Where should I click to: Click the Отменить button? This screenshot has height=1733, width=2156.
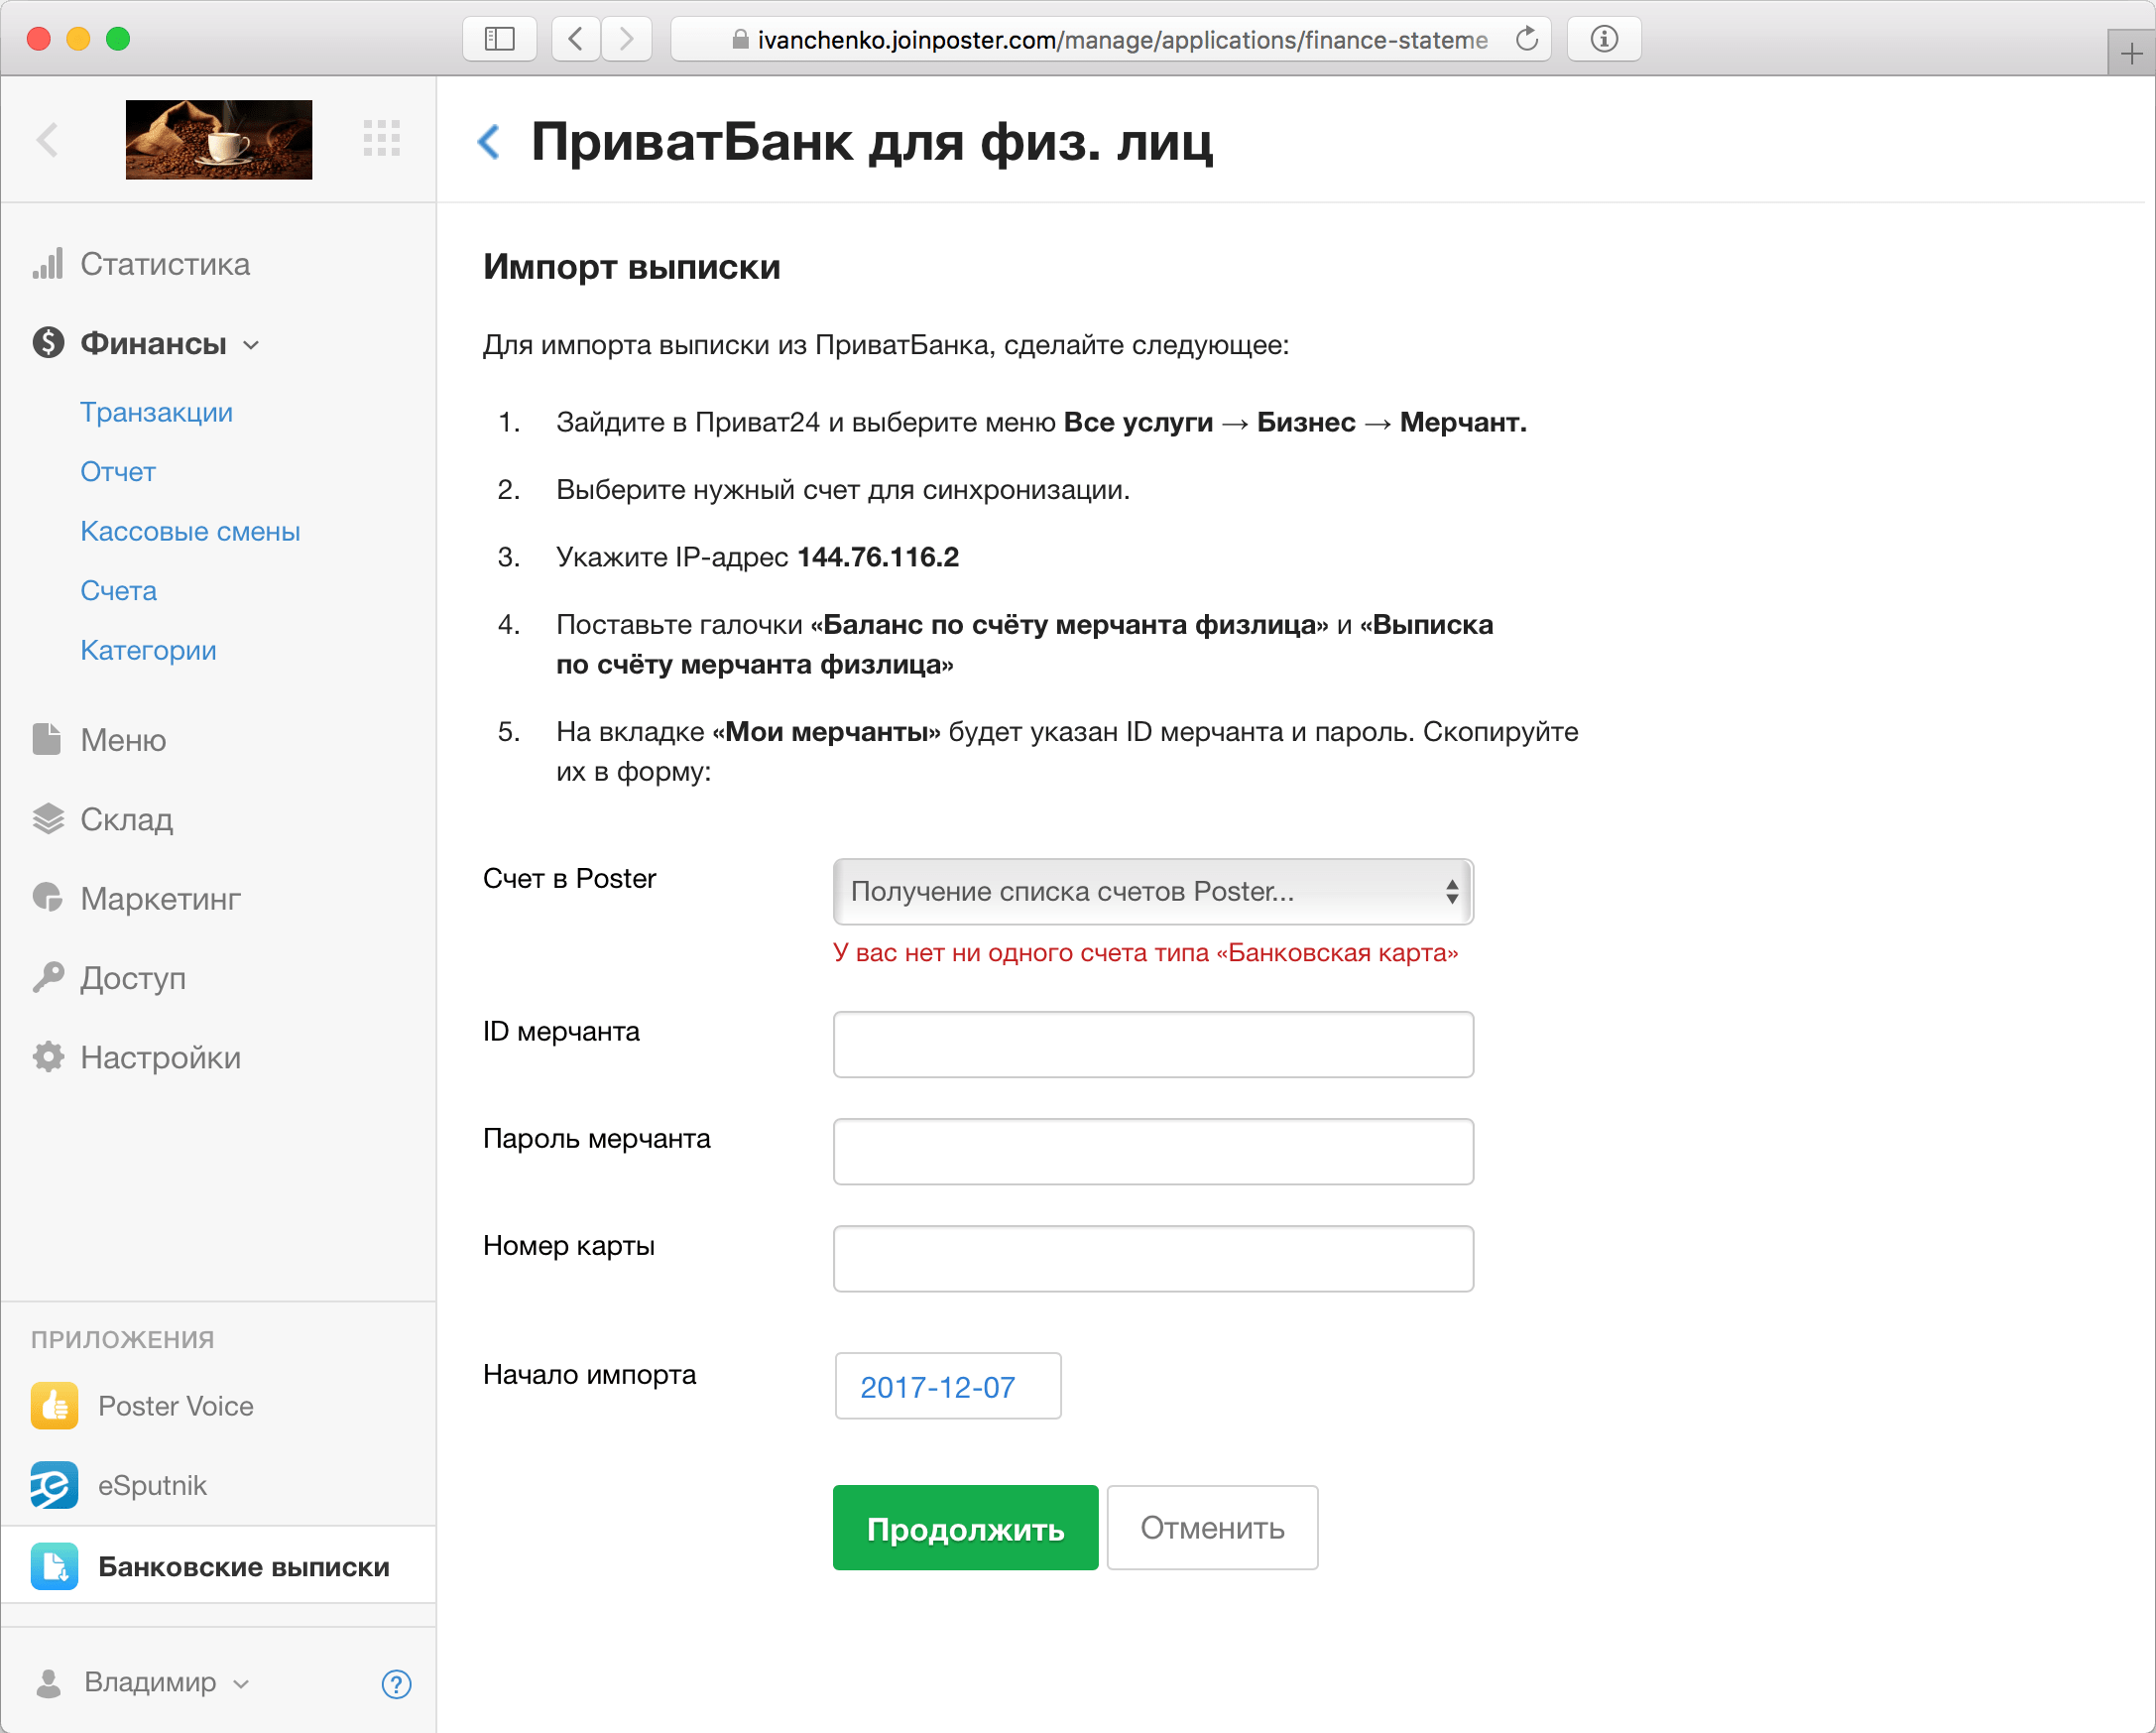pyautogui.click(x=1212, y=1527)
